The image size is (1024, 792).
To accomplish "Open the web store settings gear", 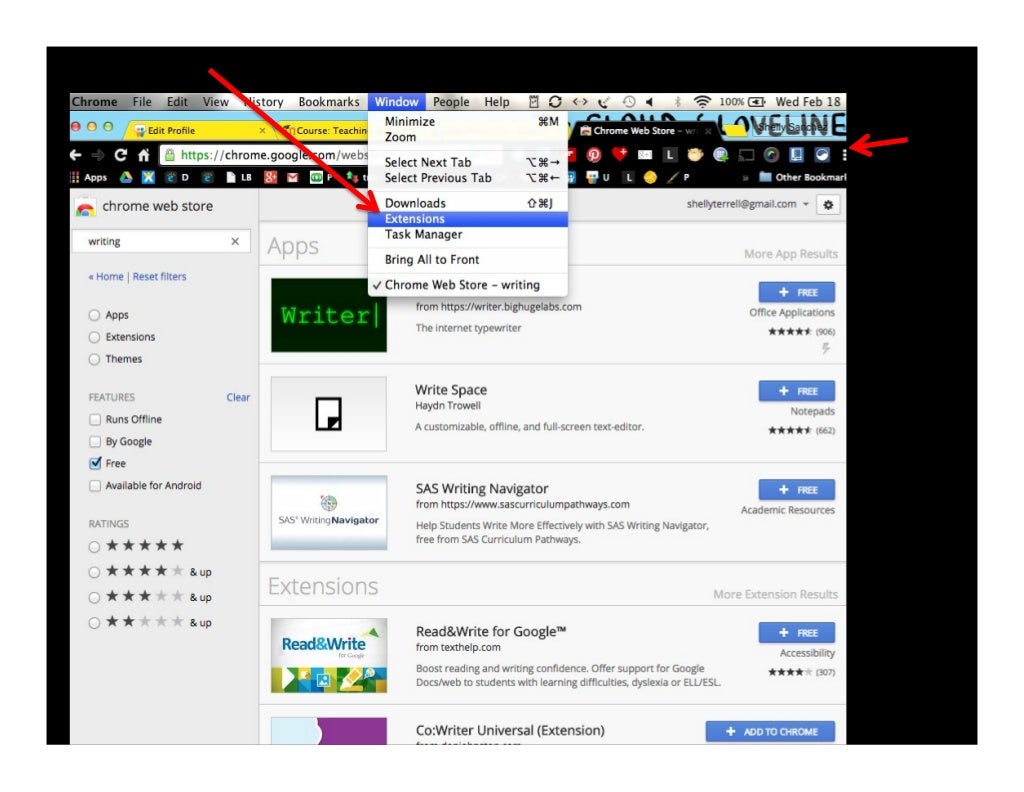I will (828, 205).
